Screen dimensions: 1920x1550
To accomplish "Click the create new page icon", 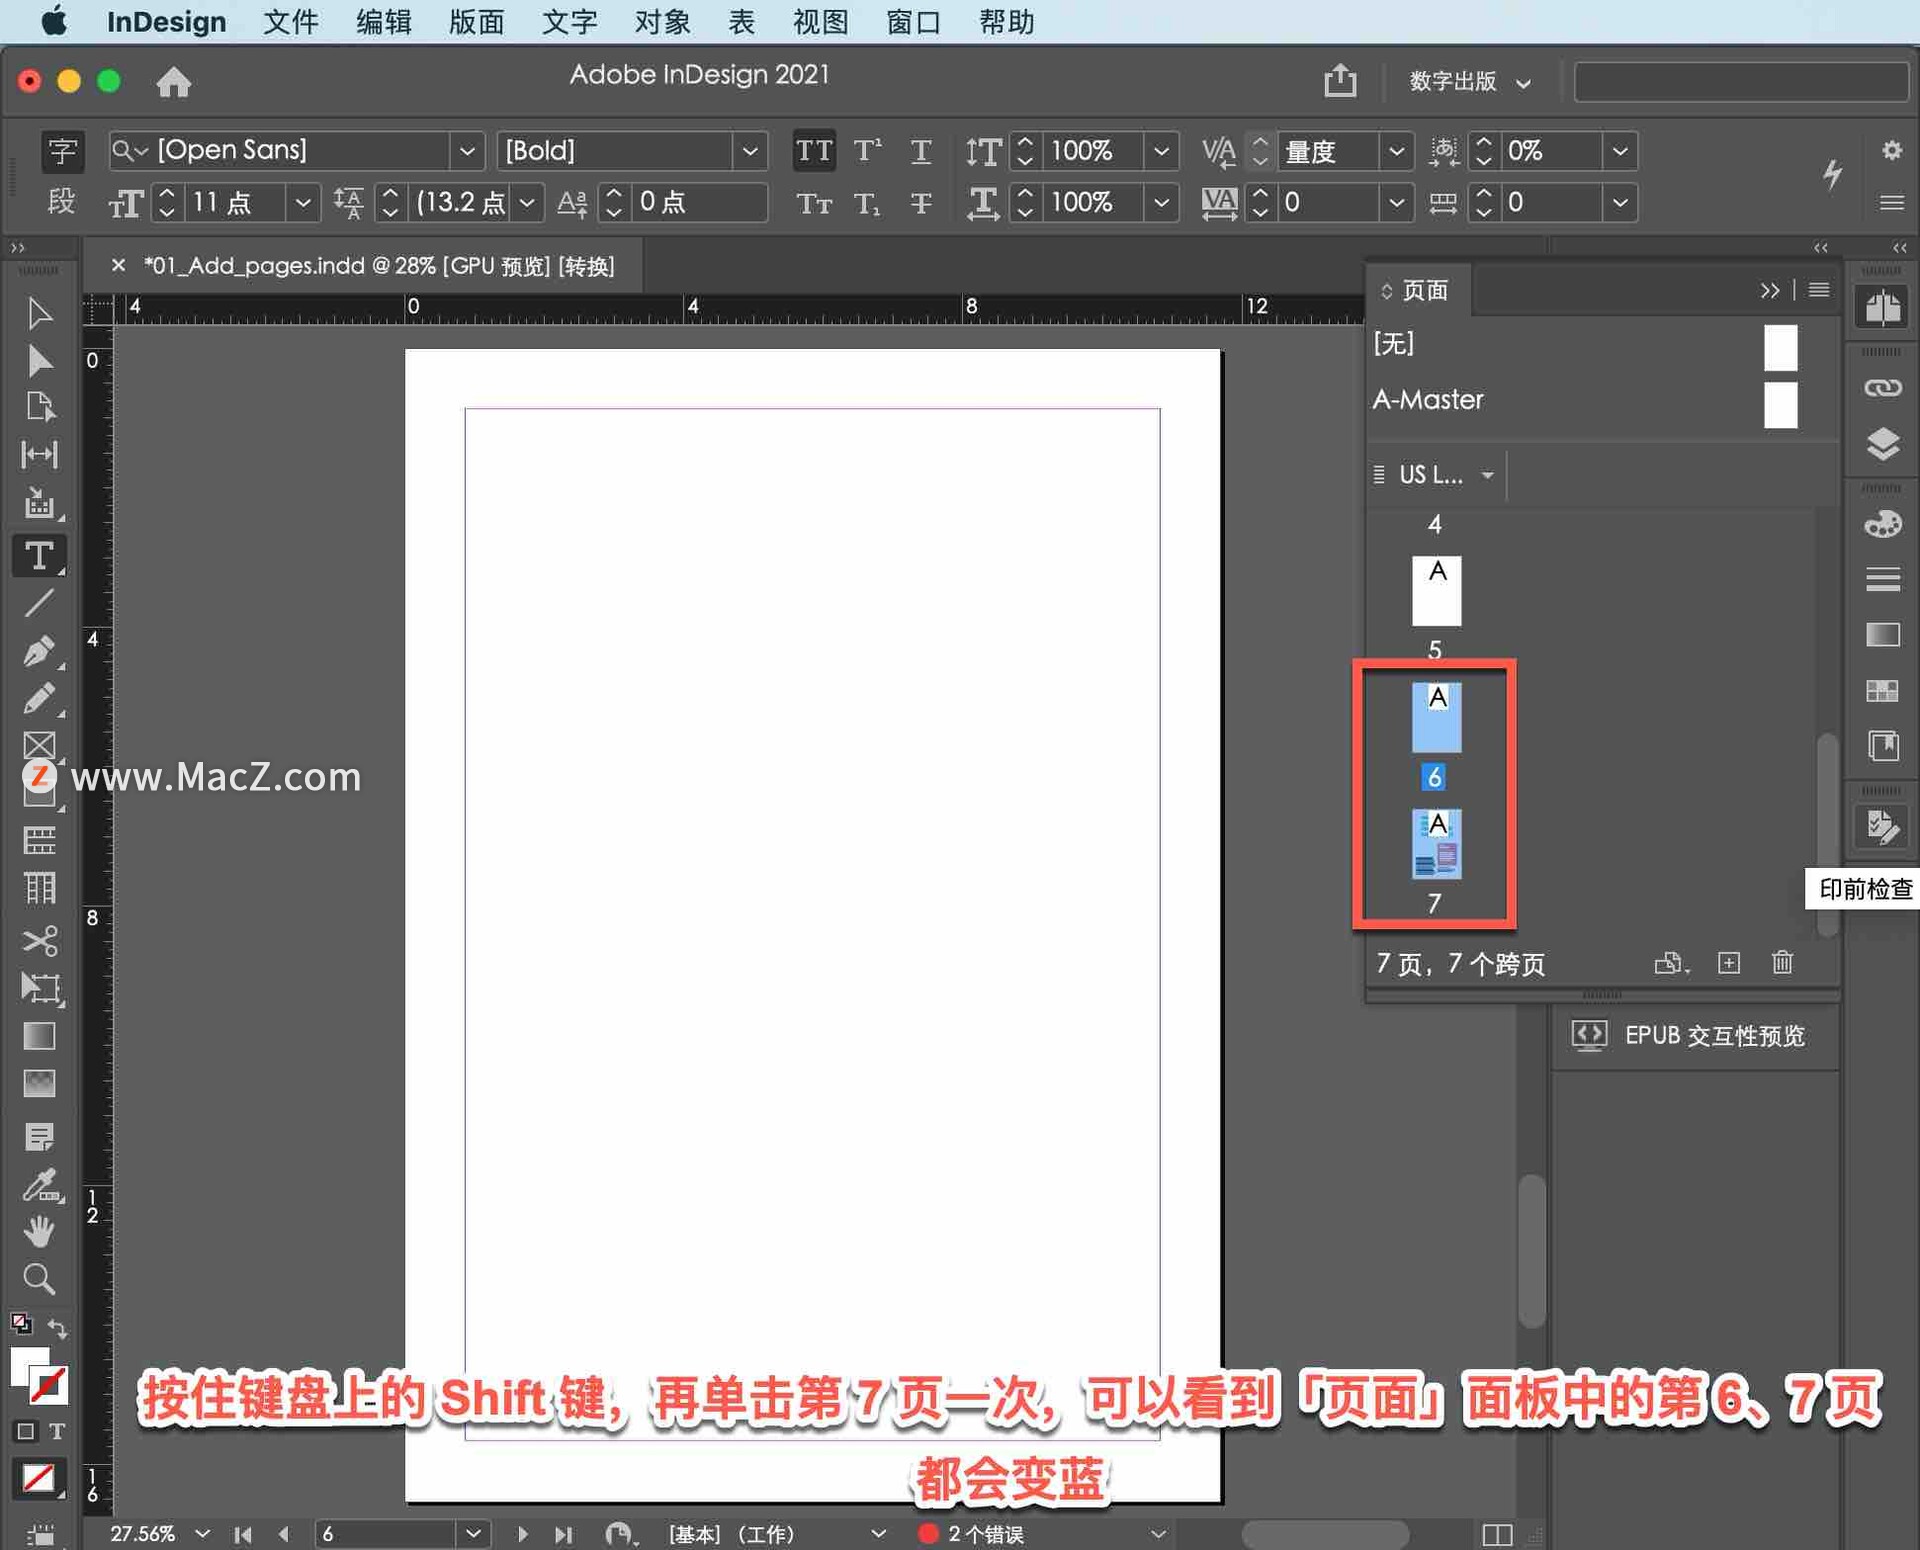I will pyautogui.click(x=1729, y=962).
